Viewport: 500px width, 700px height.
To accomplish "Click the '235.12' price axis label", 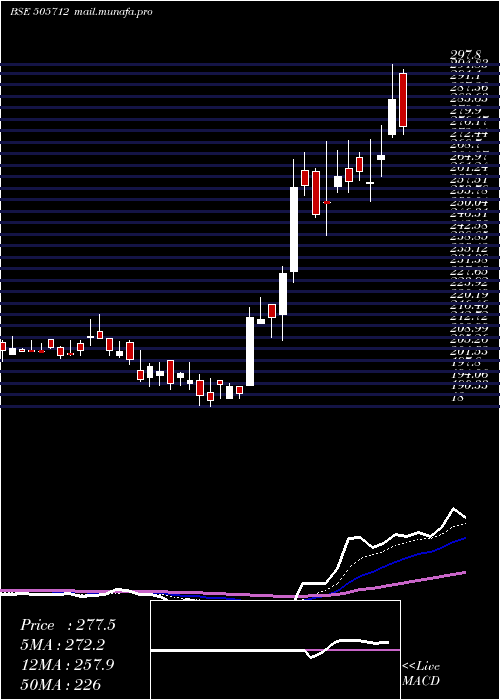I will pos(469,249).
